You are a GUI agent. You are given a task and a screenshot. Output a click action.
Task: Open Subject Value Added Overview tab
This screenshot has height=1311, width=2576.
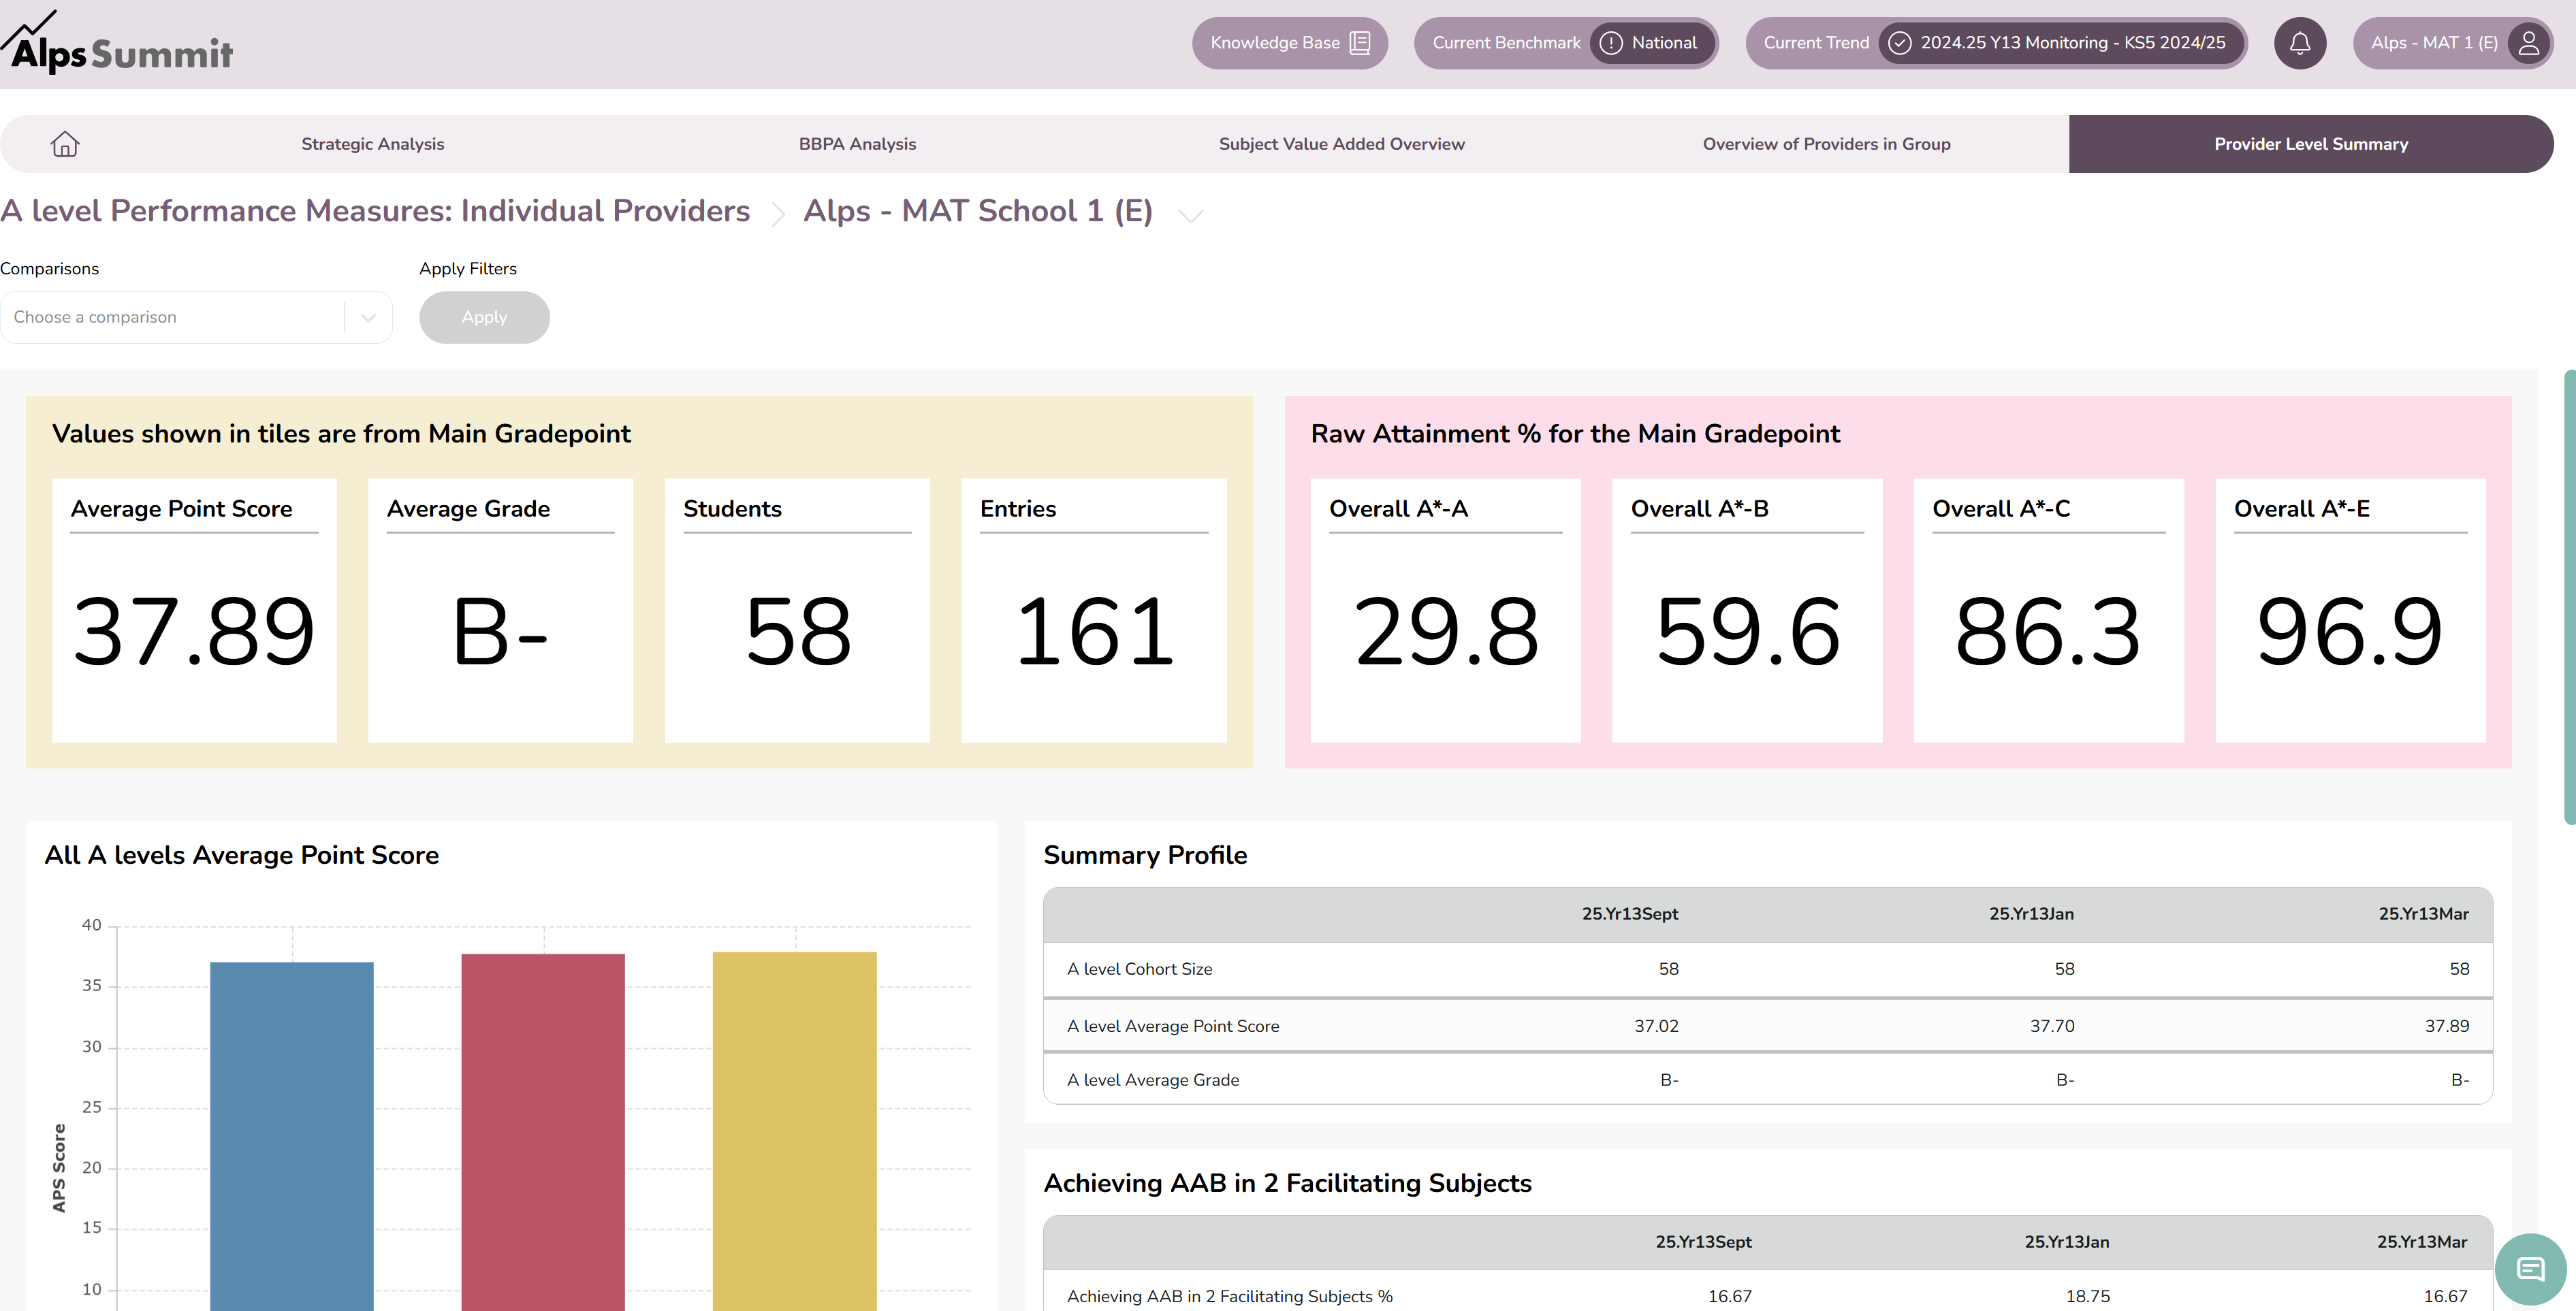point(1341,144)
